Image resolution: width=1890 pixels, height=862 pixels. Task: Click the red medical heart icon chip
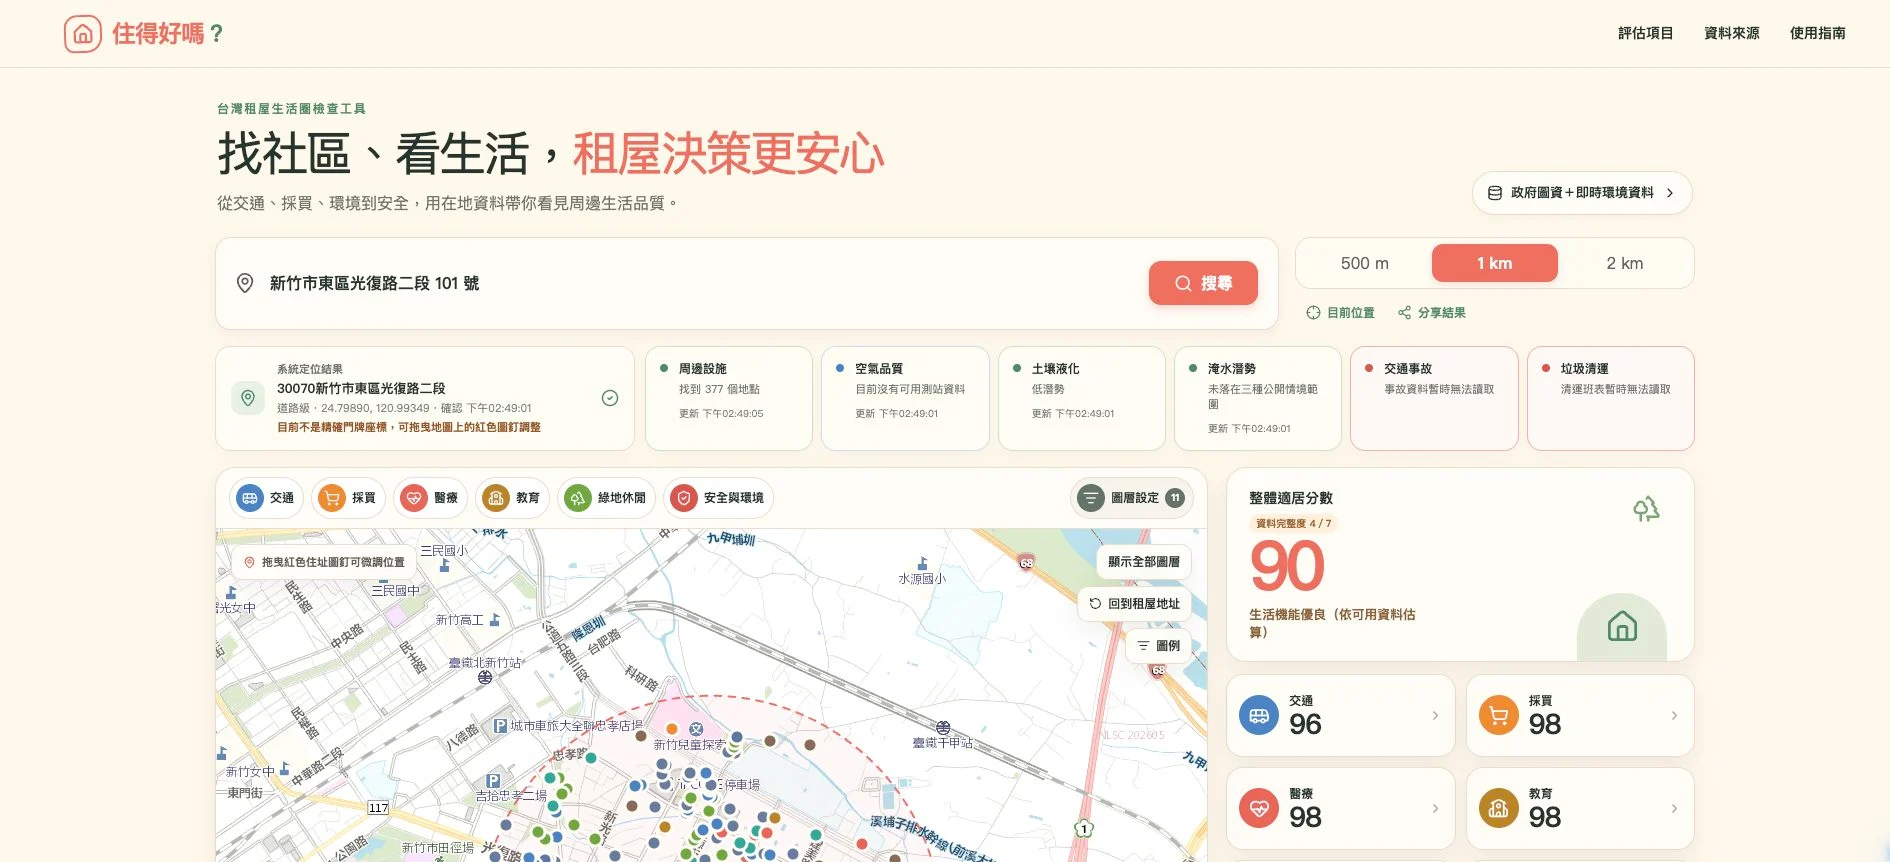(414, 498)
